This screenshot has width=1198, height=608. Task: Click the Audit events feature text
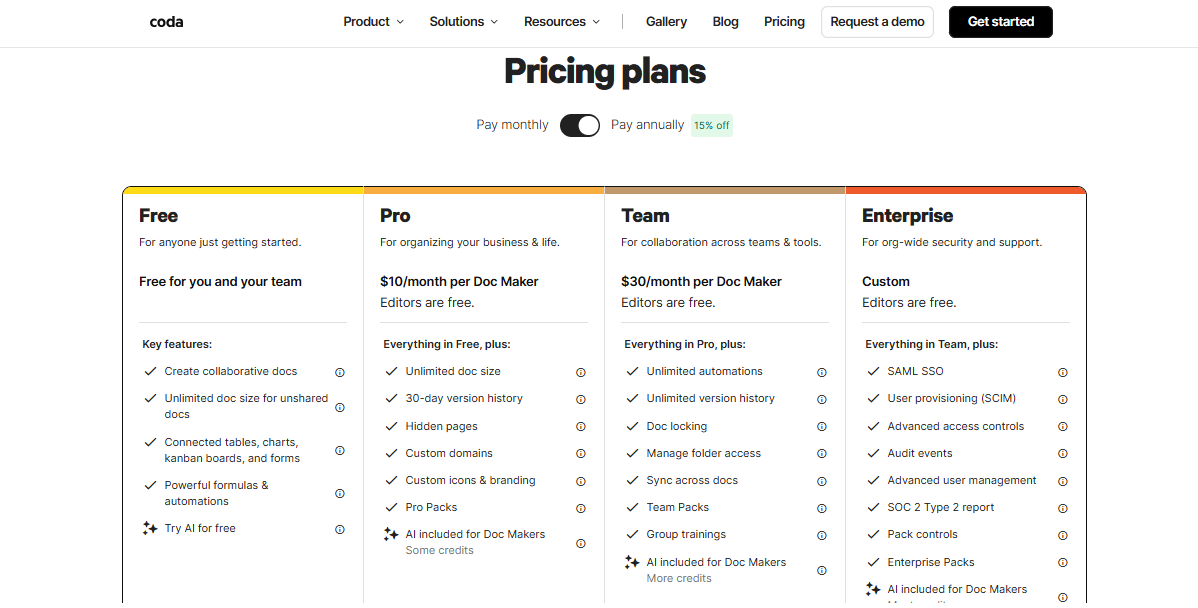[920, 453]
